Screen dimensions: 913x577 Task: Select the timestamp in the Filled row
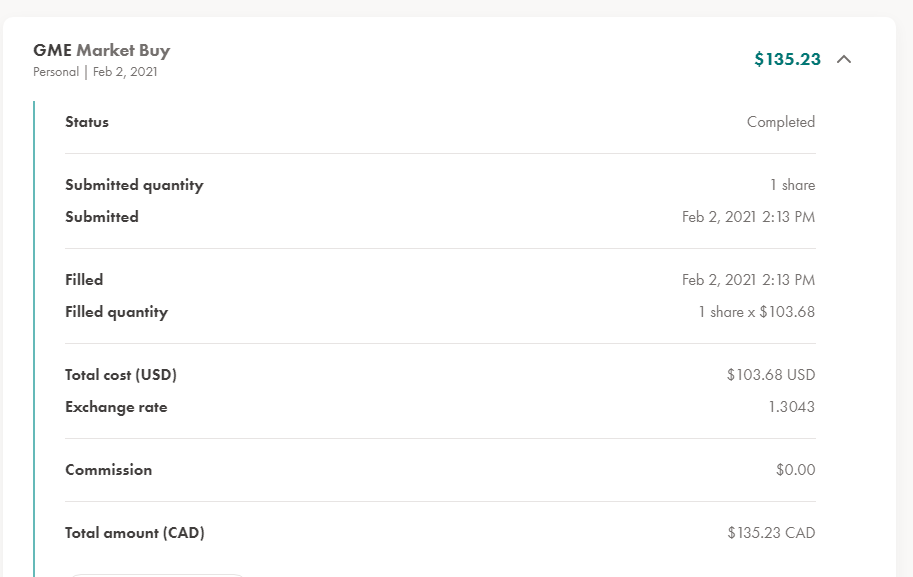748,280
